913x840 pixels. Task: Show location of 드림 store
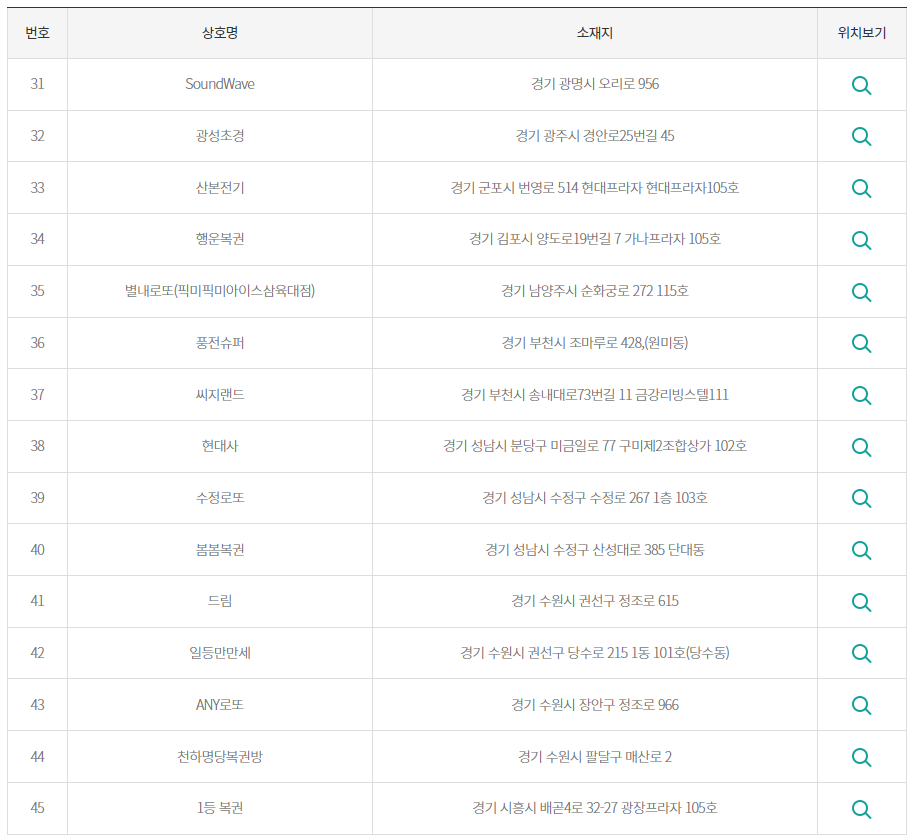pyautogui.click(x=861, y=602)
